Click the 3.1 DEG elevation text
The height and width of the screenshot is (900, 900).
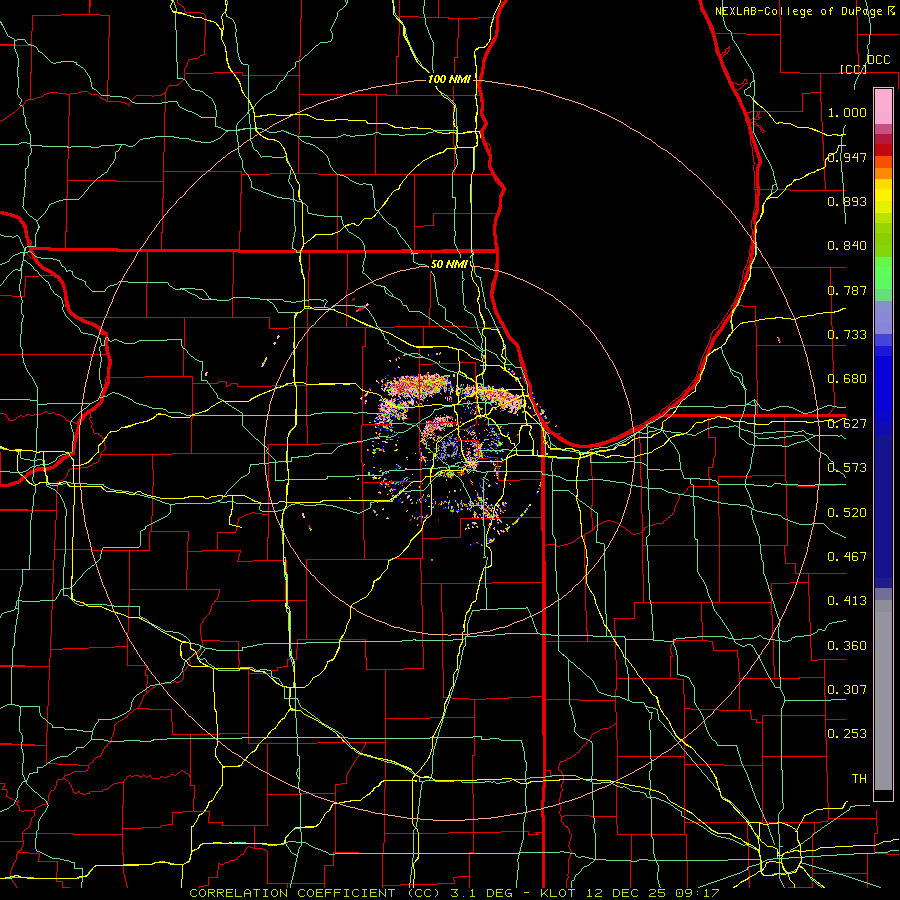[480, 893]
